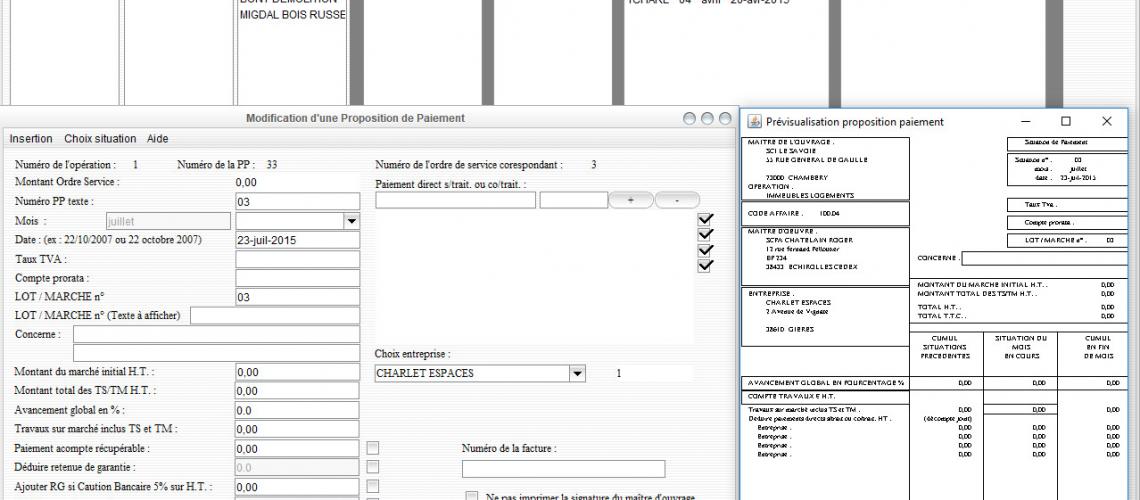Focus the Numéro PP texte field

click(297, 201)
